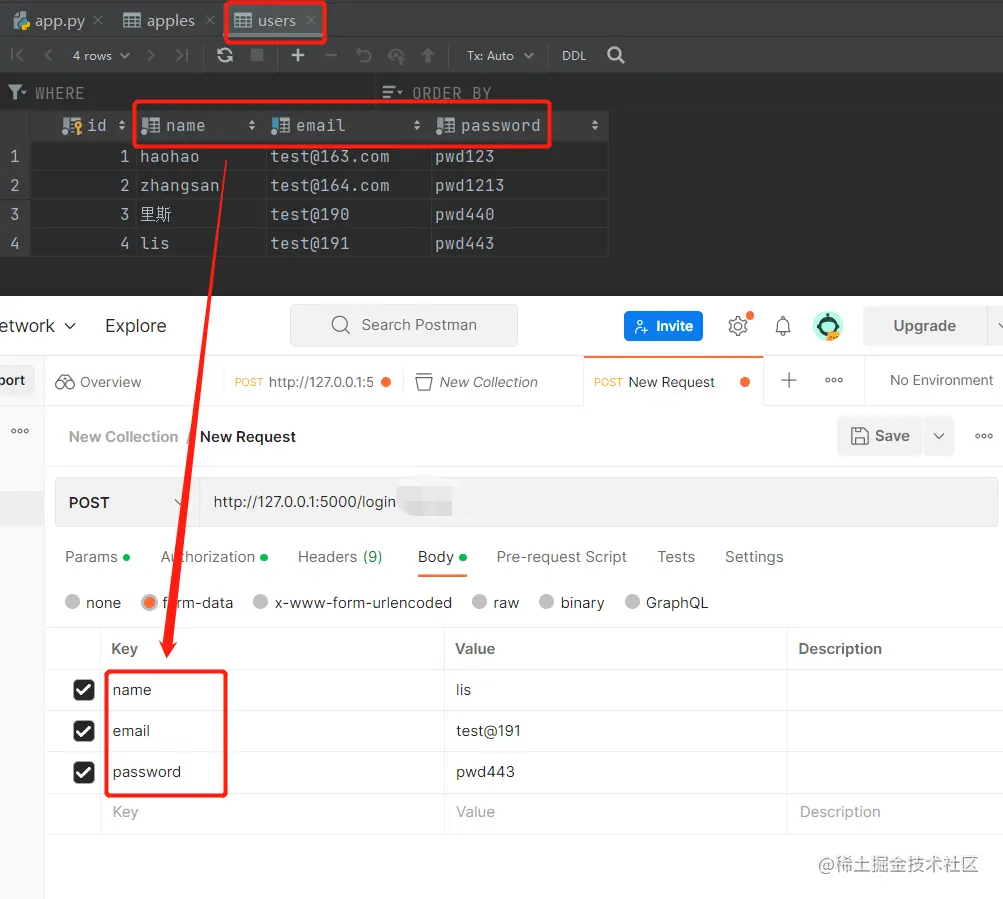Click the DDL button
The width and height of the screenshot is (1003, 899).
(x=574, y=56)
